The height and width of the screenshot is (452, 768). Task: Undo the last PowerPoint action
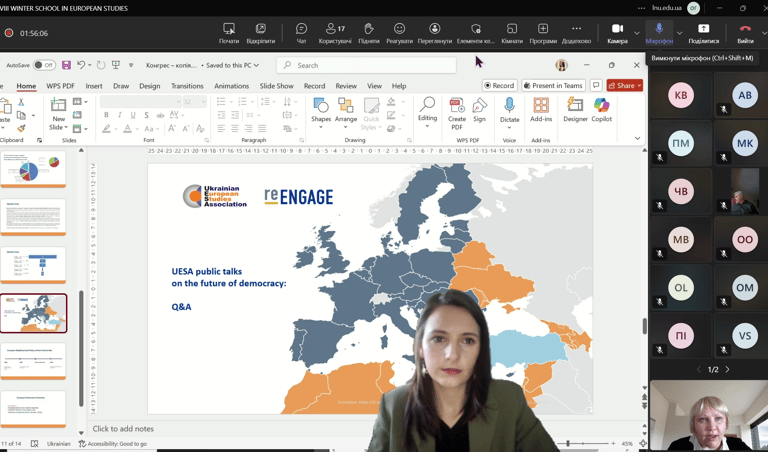81,65
